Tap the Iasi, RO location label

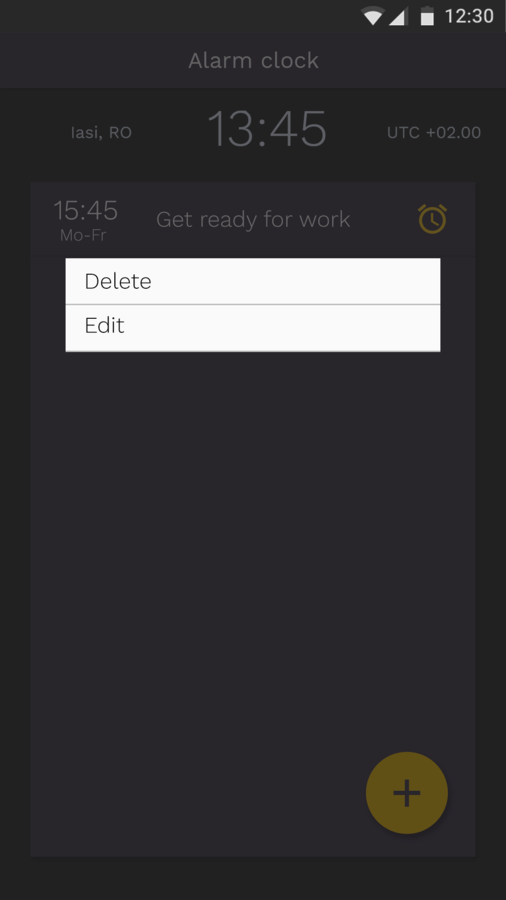point(101,133)
